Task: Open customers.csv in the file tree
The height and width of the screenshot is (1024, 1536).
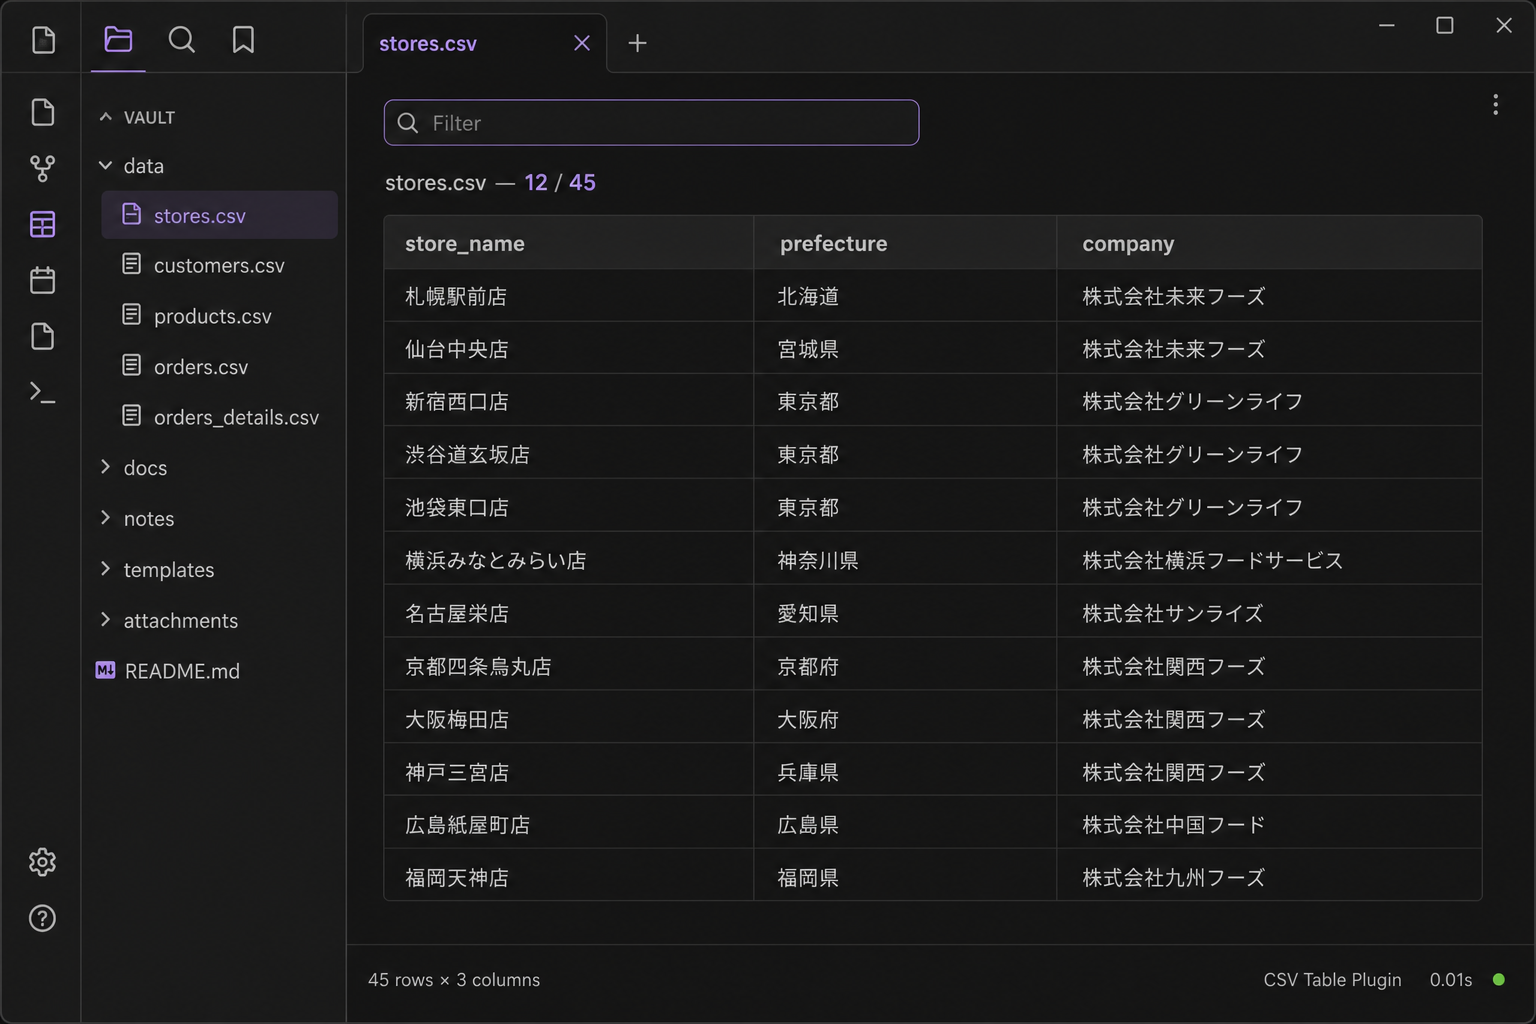Action: (x=219, y=265)
